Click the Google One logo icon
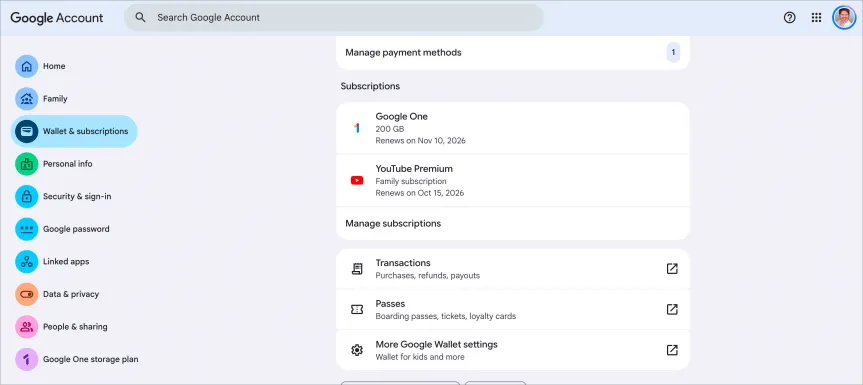Viewport: 863px width, 385px height. [357, 128]
